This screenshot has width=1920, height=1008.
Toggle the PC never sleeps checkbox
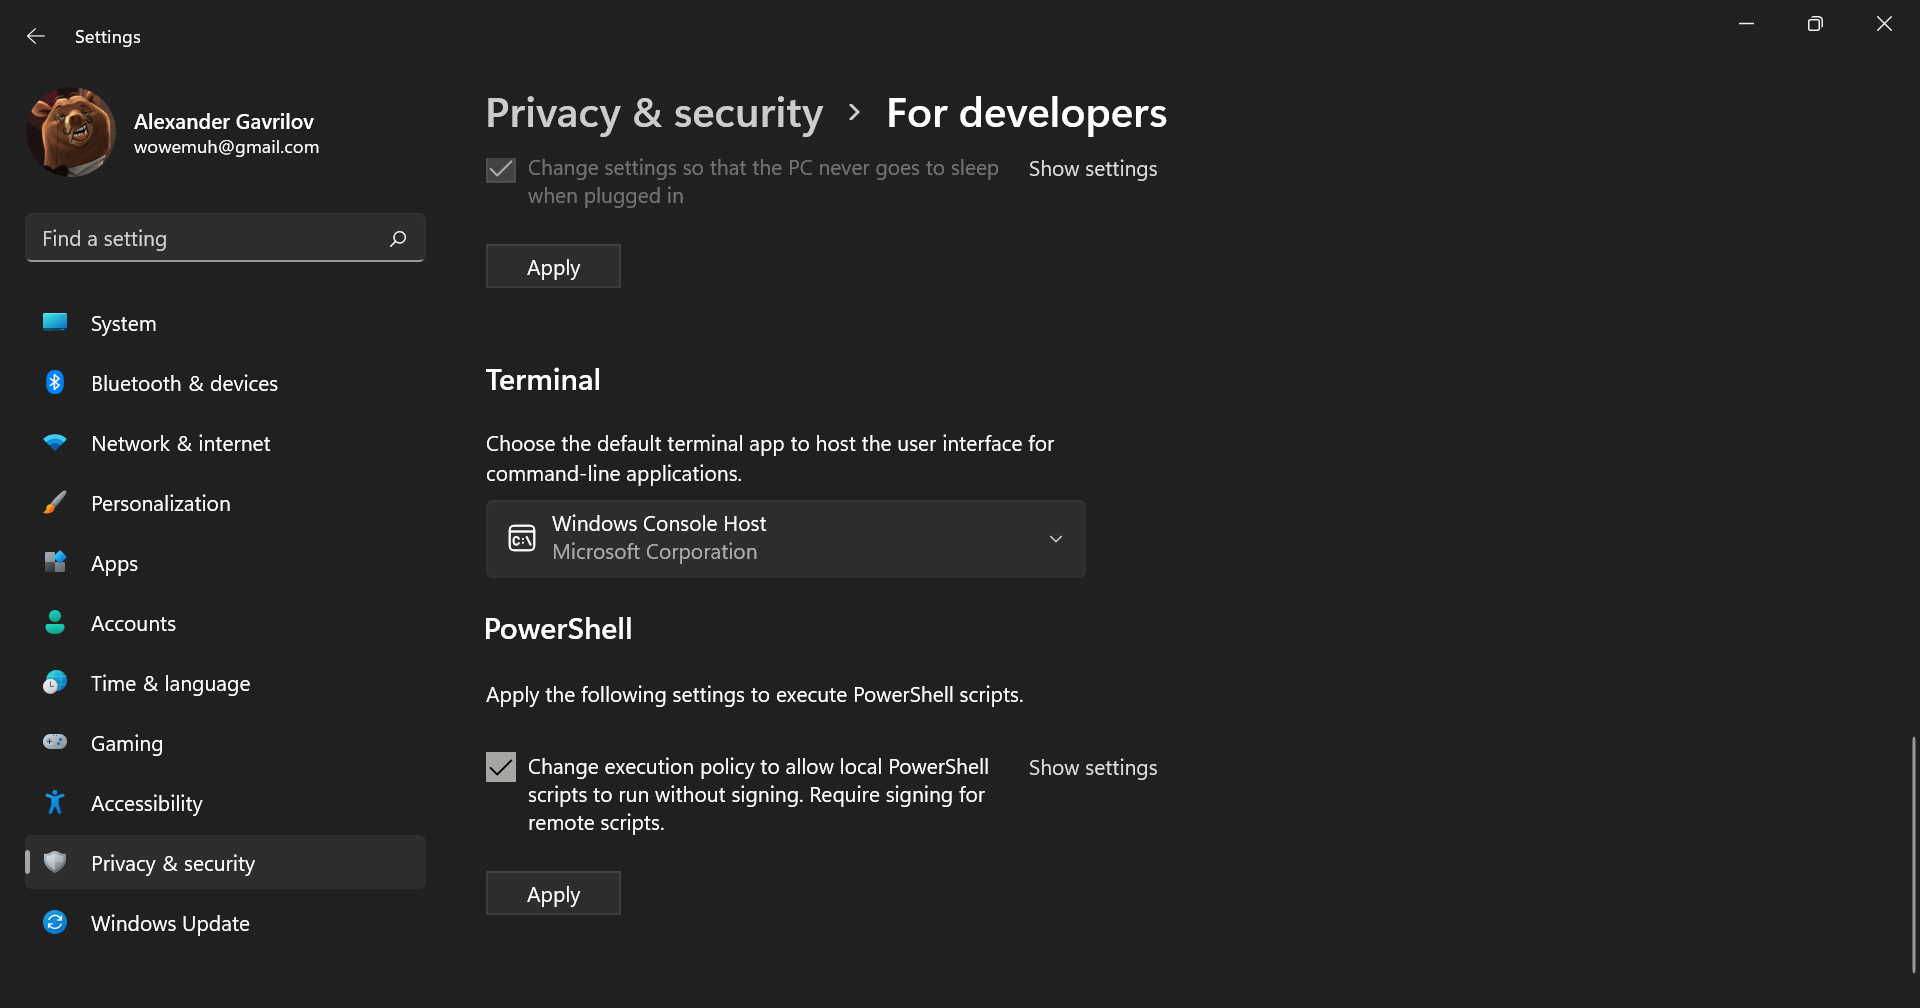click(501, 169)
